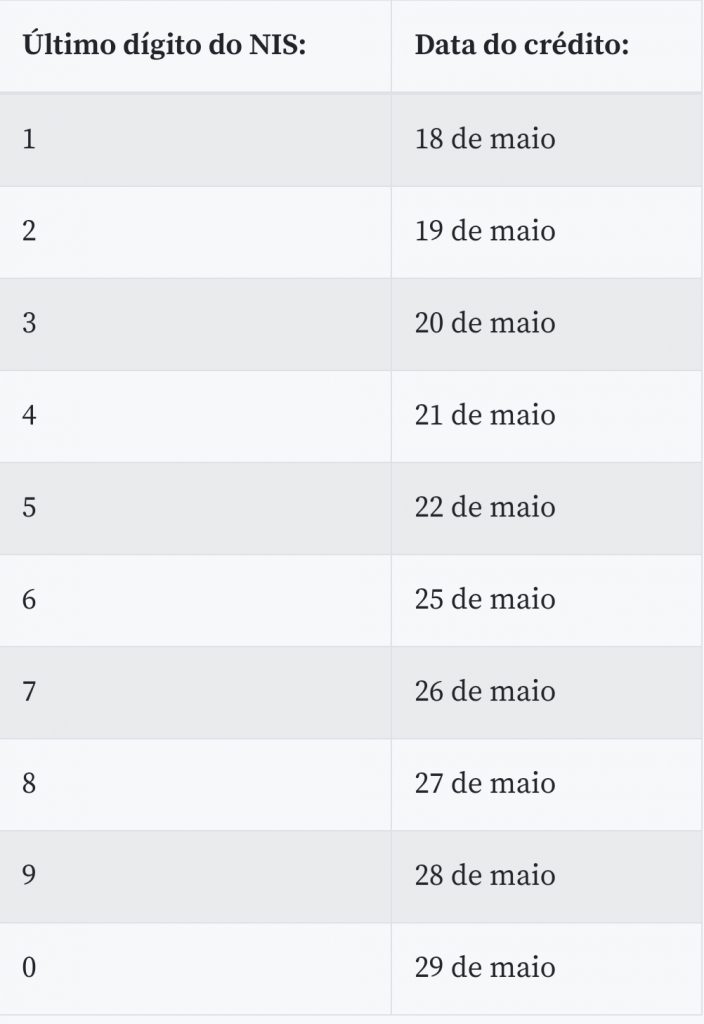Click NIS digit 1 cell
Screen dimensions: 704x1024
(x=195, y=140)
